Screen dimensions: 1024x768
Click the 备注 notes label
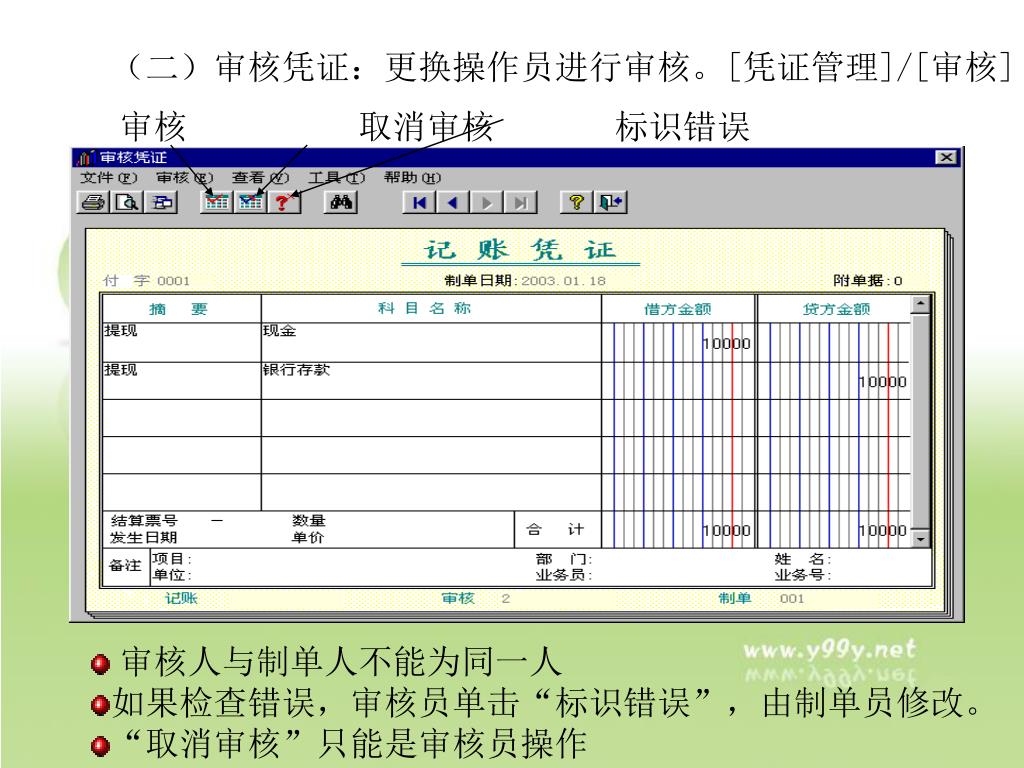[125, 566]
